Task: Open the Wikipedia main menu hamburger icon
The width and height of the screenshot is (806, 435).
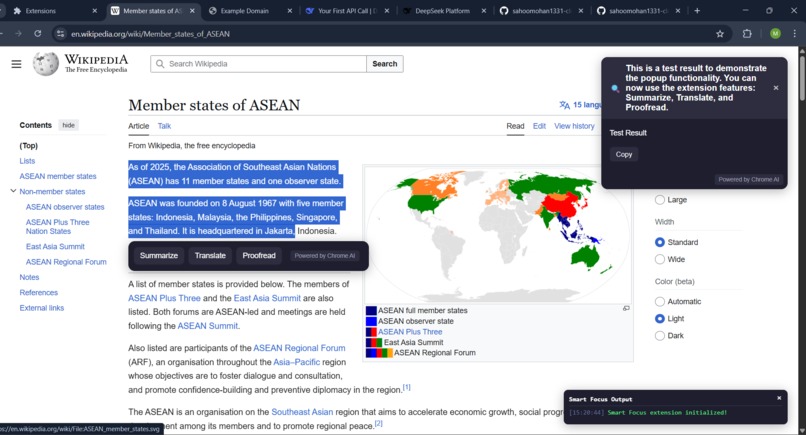Action: click(x=16, y=64)
